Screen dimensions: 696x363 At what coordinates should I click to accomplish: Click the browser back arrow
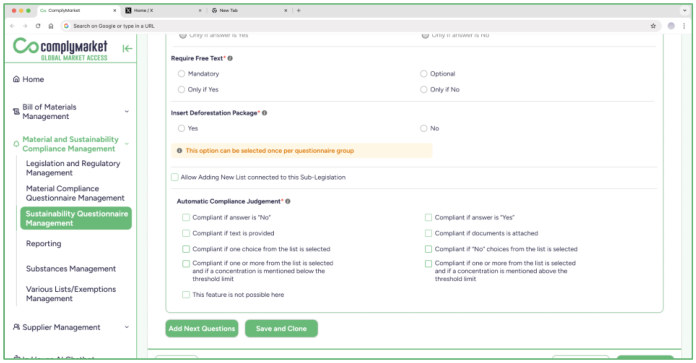click(x=12, y=26)
